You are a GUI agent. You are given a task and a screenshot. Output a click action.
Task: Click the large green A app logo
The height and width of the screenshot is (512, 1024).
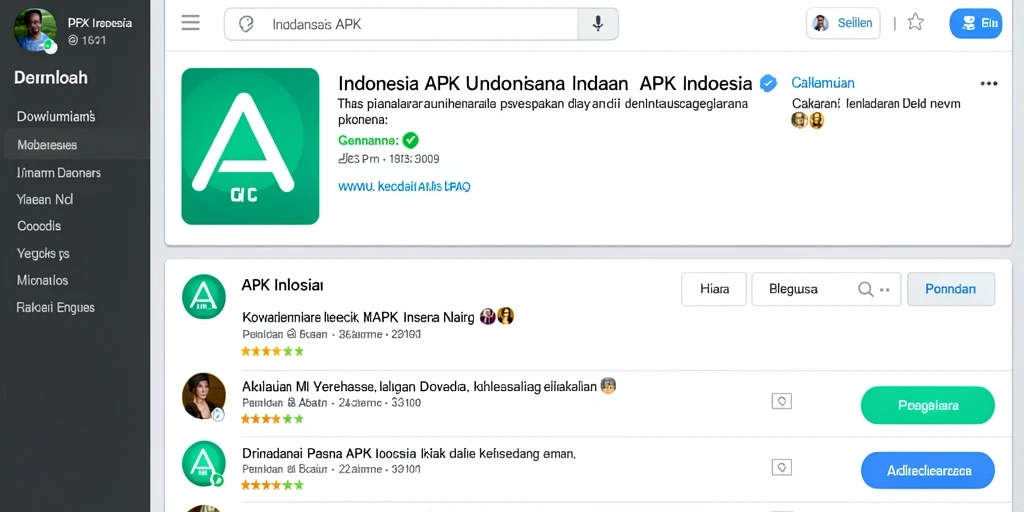click(x=250, y=146)
